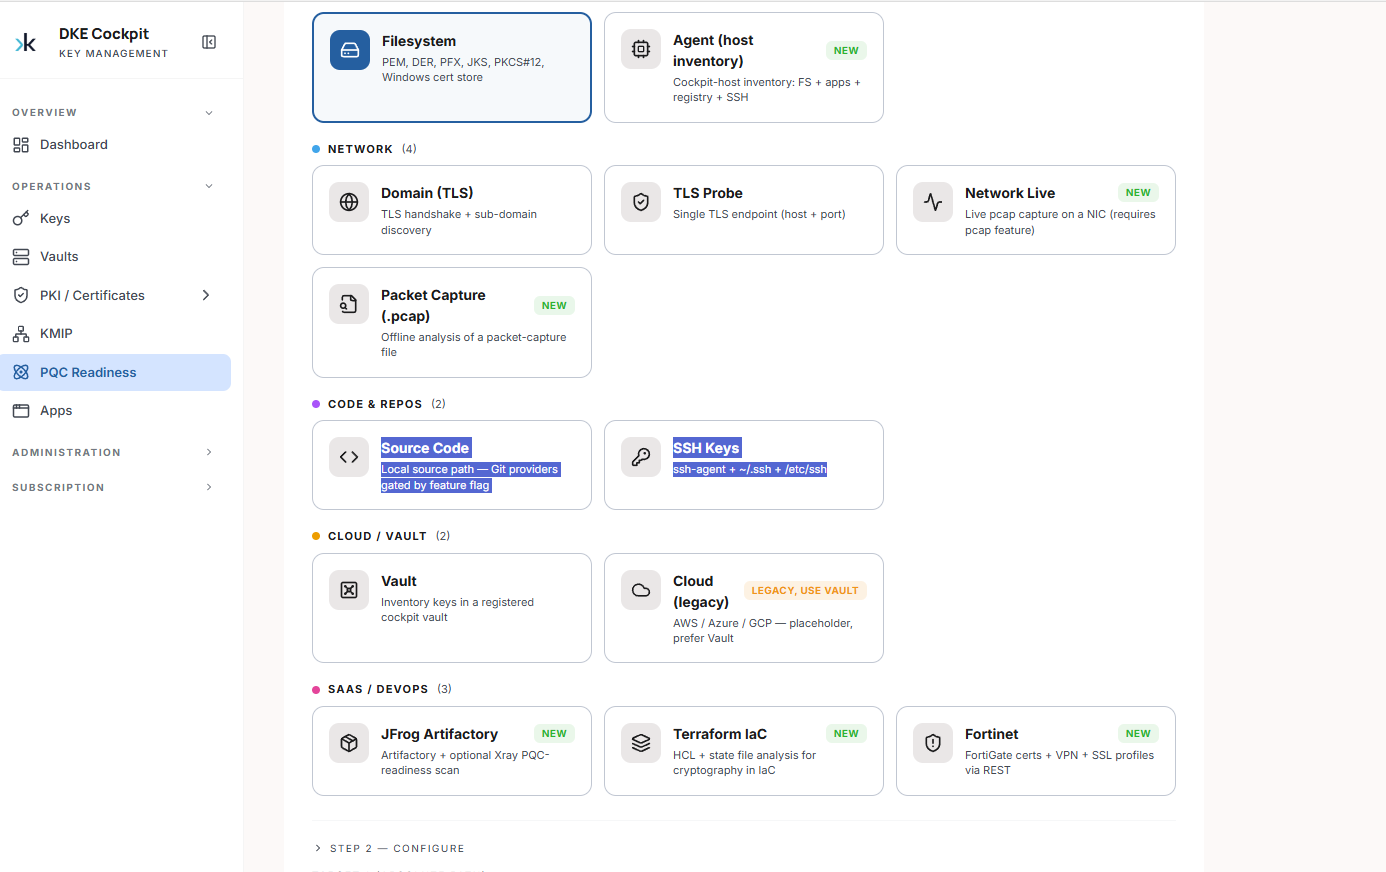Click the NEW badge on Network Live
1386x872 pixels.
(x=1138, y=193)
